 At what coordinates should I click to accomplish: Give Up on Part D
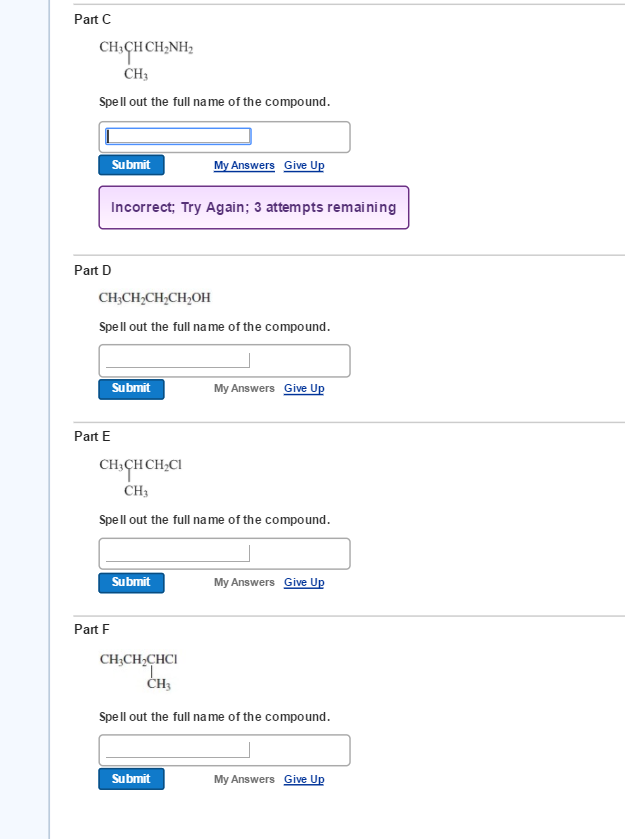click(303, 388)
